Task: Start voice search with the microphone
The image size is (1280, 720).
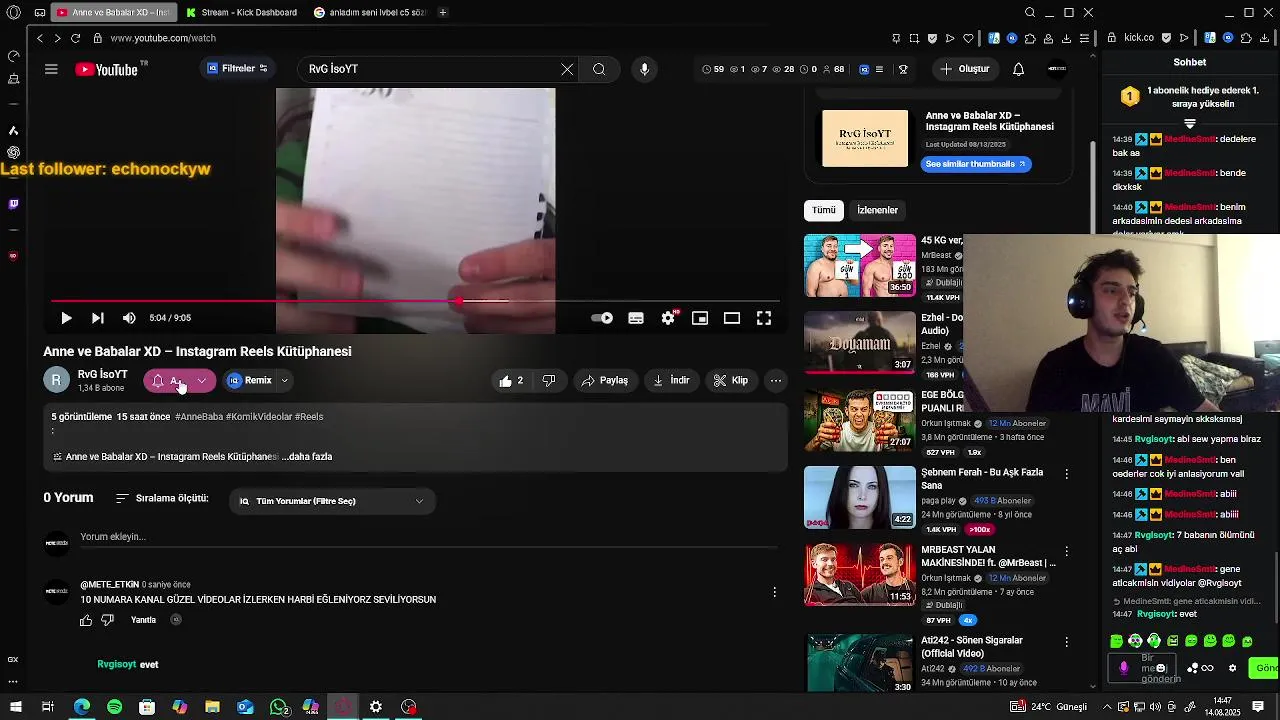Action: 644,69
